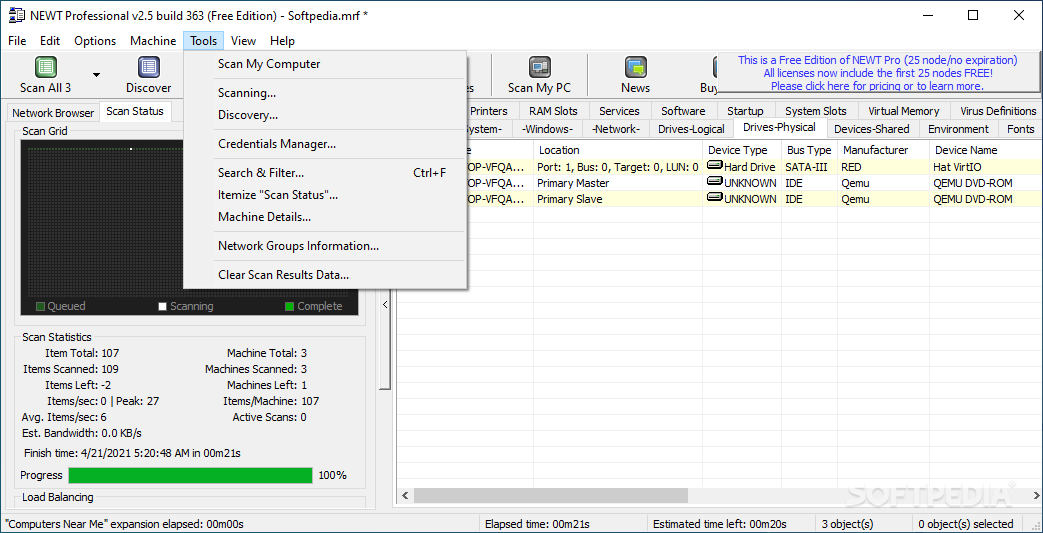
Task: Select the Scan Status tab
Action: [x=135, y=111]
